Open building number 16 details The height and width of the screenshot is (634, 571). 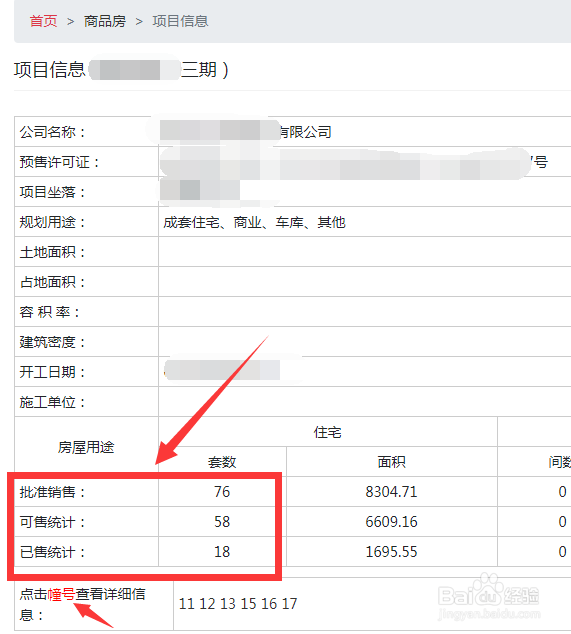[x=269, y=604]
